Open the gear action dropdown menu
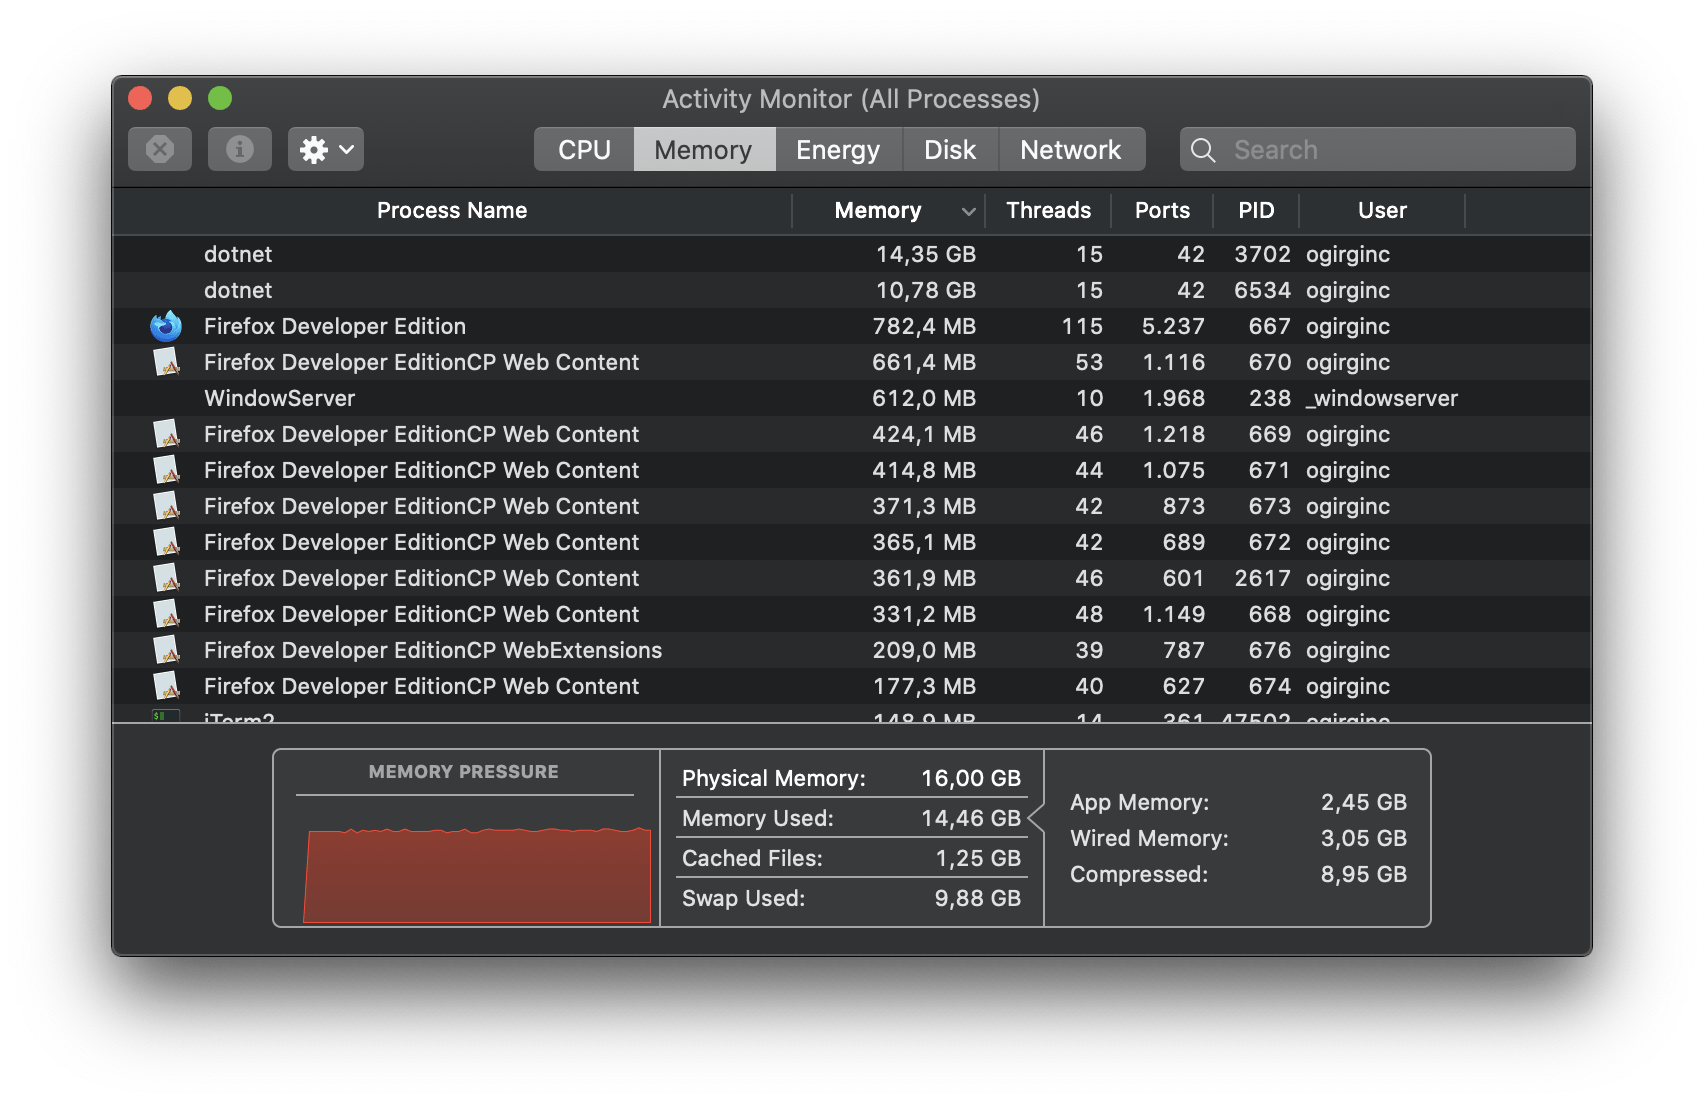The height and width of the screenshot is (1104, 1704). point(326,150)
